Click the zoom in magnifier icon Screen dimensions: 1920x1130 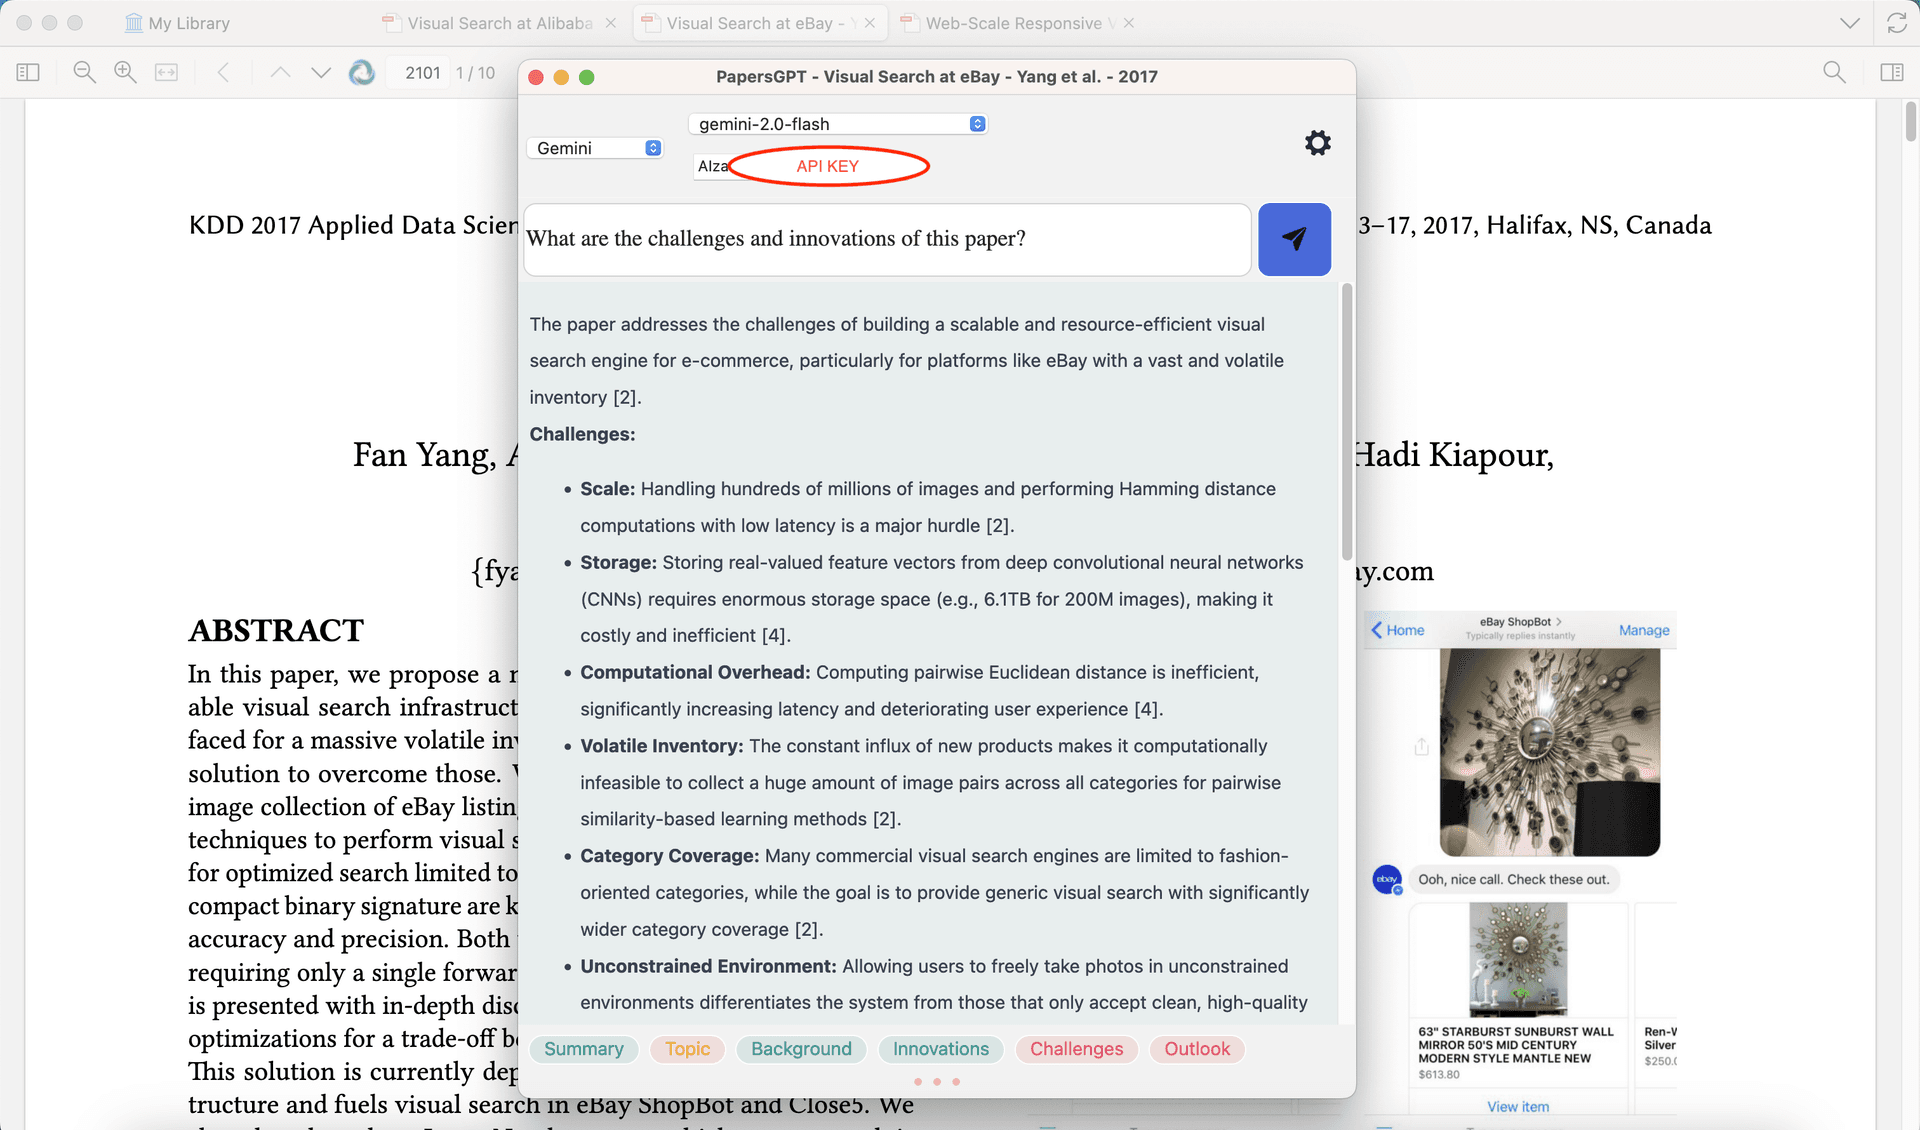click(x=125, y=72)
